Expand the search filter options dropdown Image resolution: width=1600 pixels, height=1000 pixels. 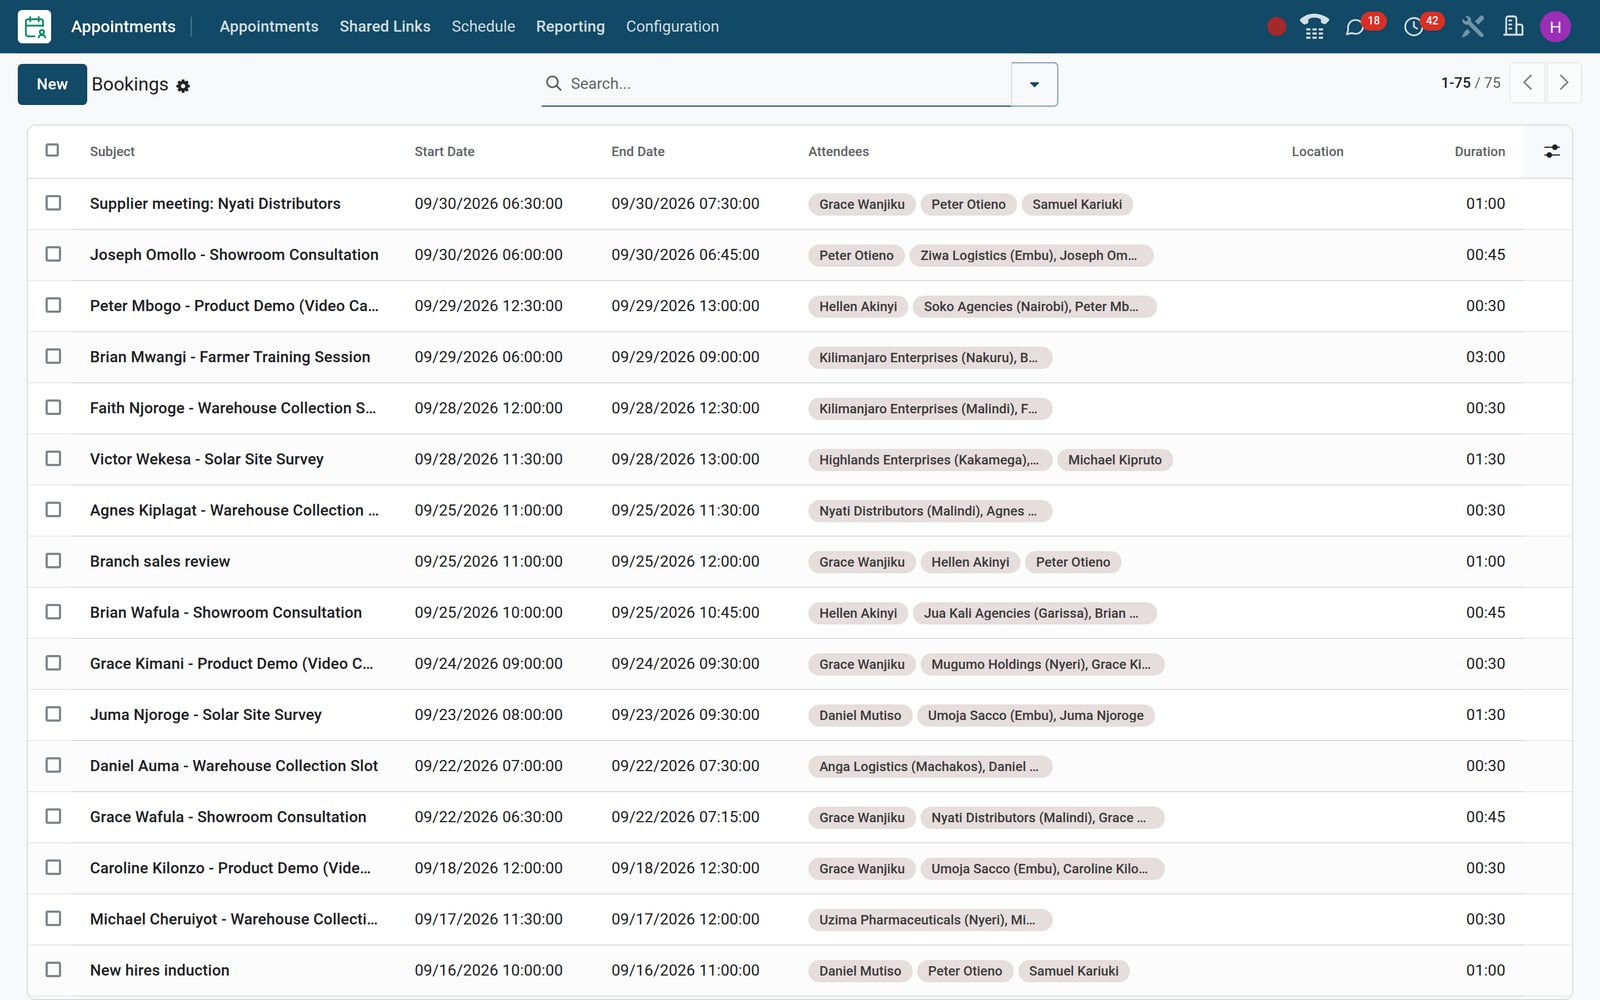click(1034, 84)
